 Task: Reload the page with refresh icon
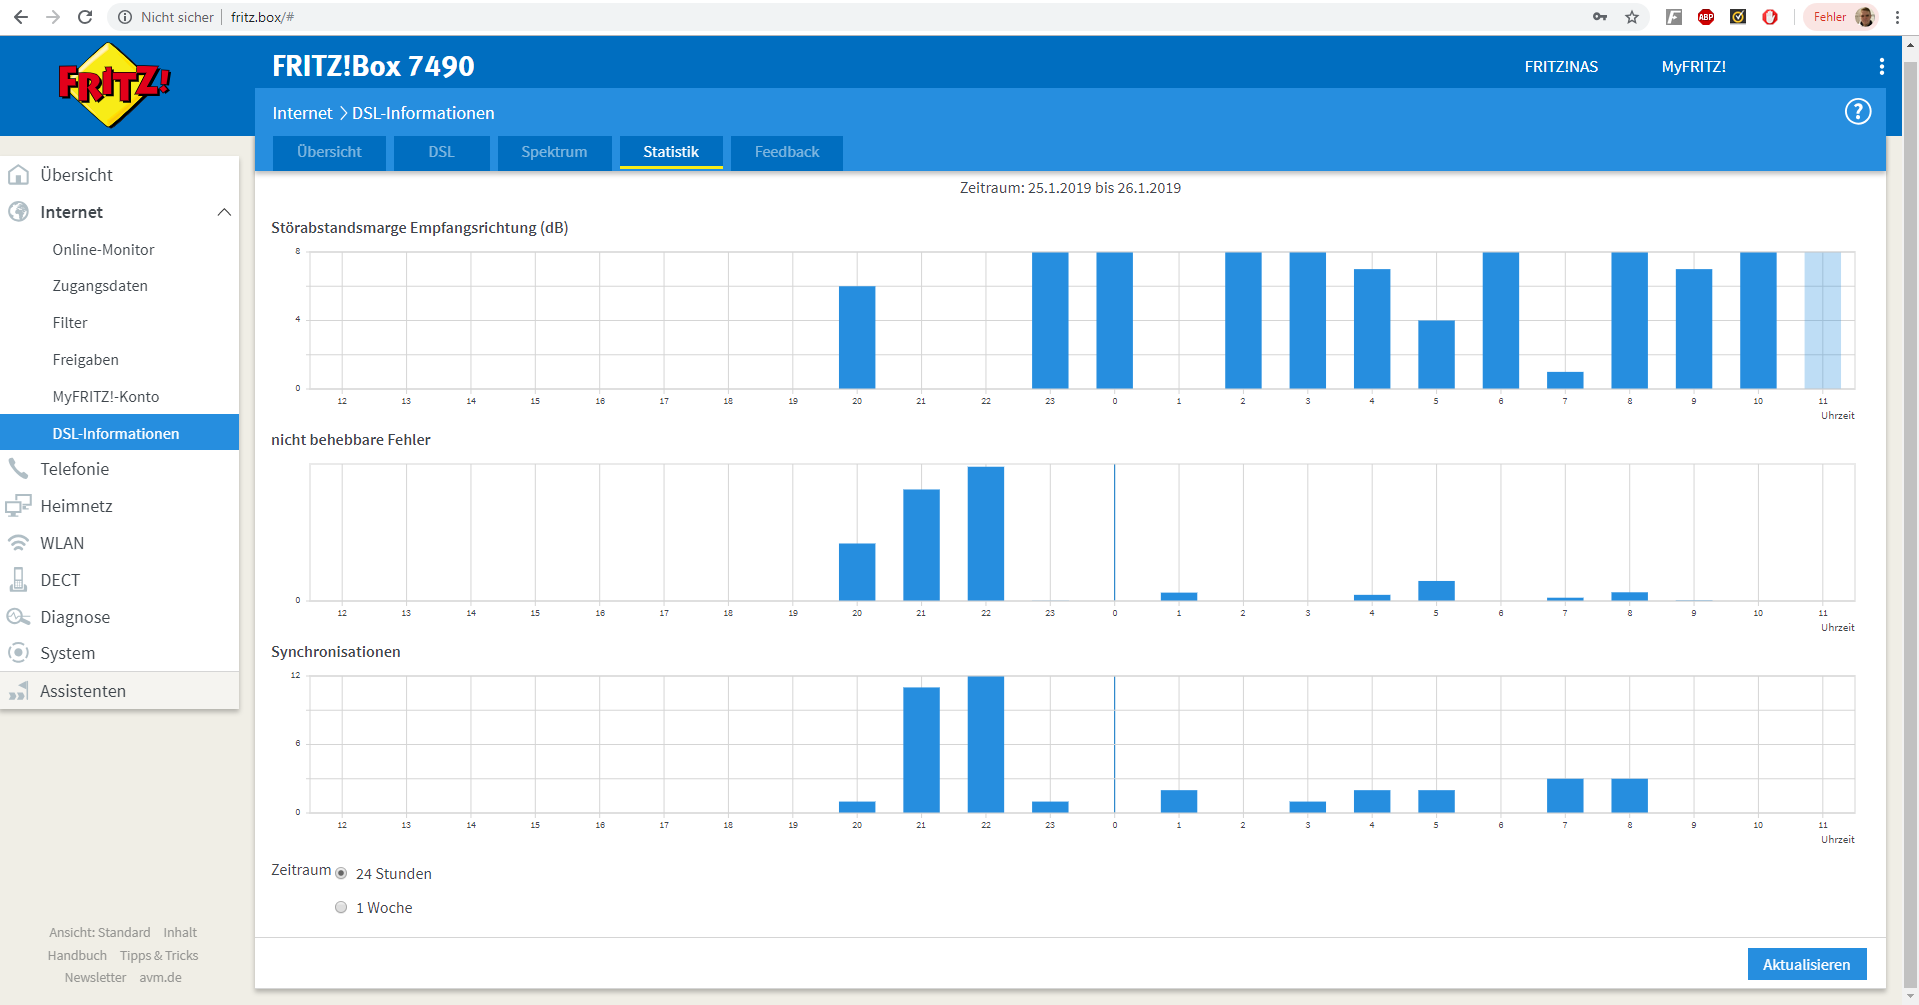pyautogui.click(x=85, y=17)
